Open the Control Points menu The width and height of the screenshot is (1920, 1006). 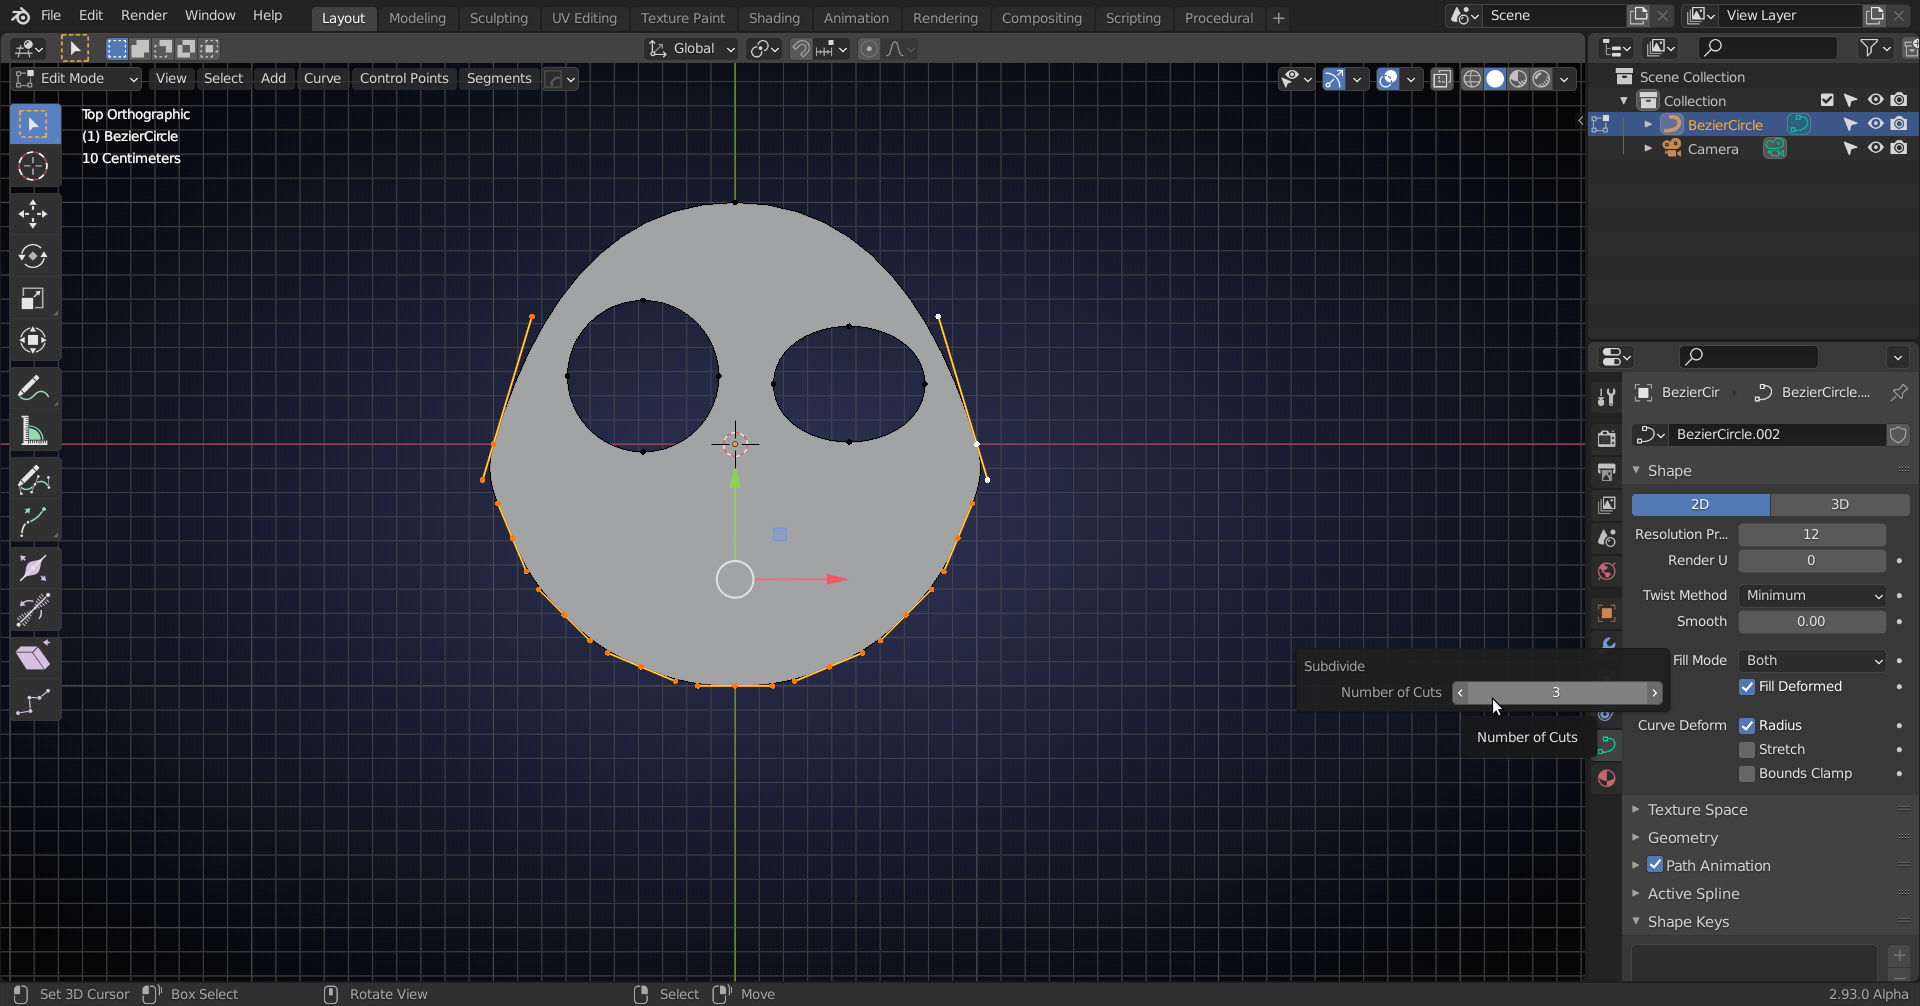point(403,78)
